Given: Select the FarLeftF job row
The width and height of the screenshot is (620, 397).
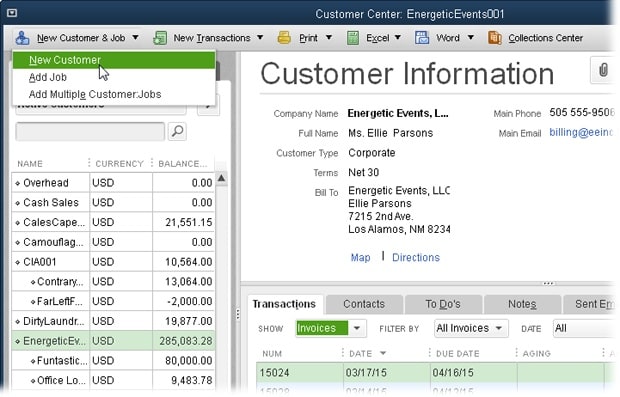Looking at the screenshot, I should [x=113, y=301].
